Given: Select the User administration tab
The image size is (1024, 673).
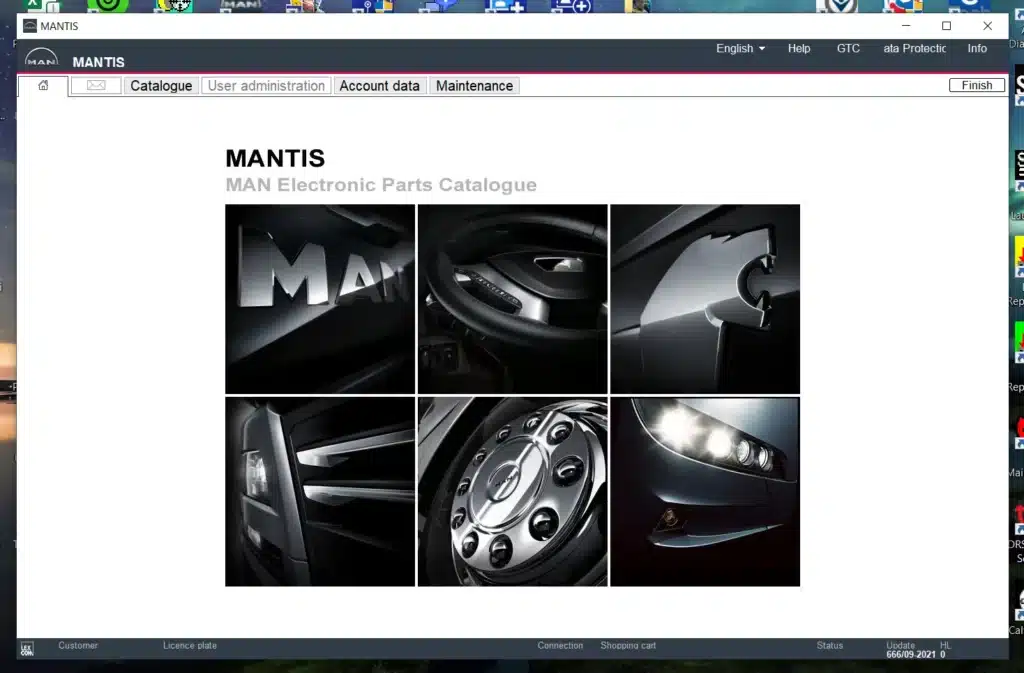Looking at the screenshot, I should pos(266,86).
